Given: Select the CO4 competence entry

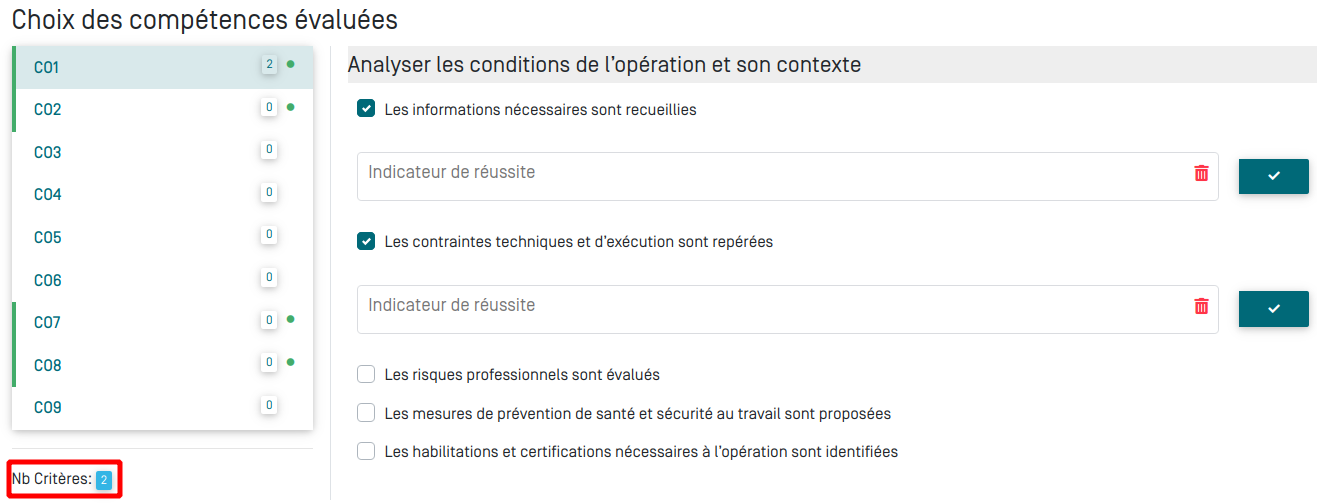Looking at the screenshot, I should (48, 195).
